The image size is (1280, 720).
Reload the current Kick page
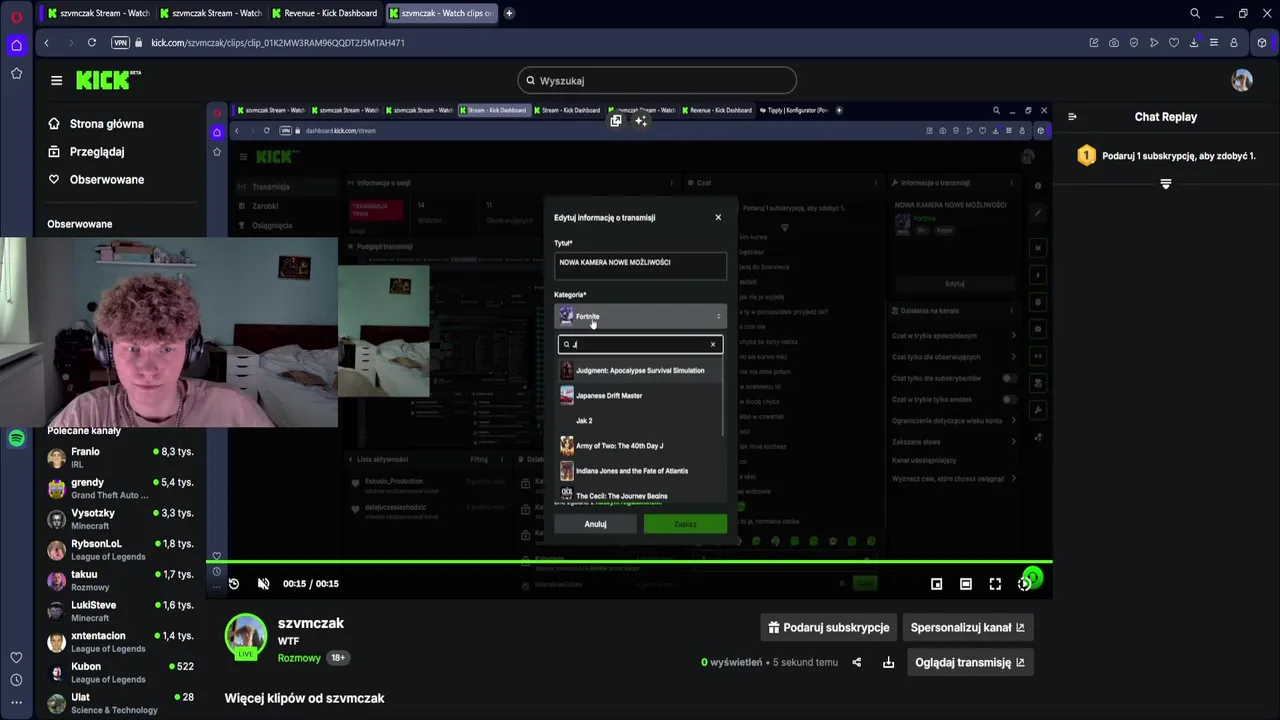[x=92, y=43]
